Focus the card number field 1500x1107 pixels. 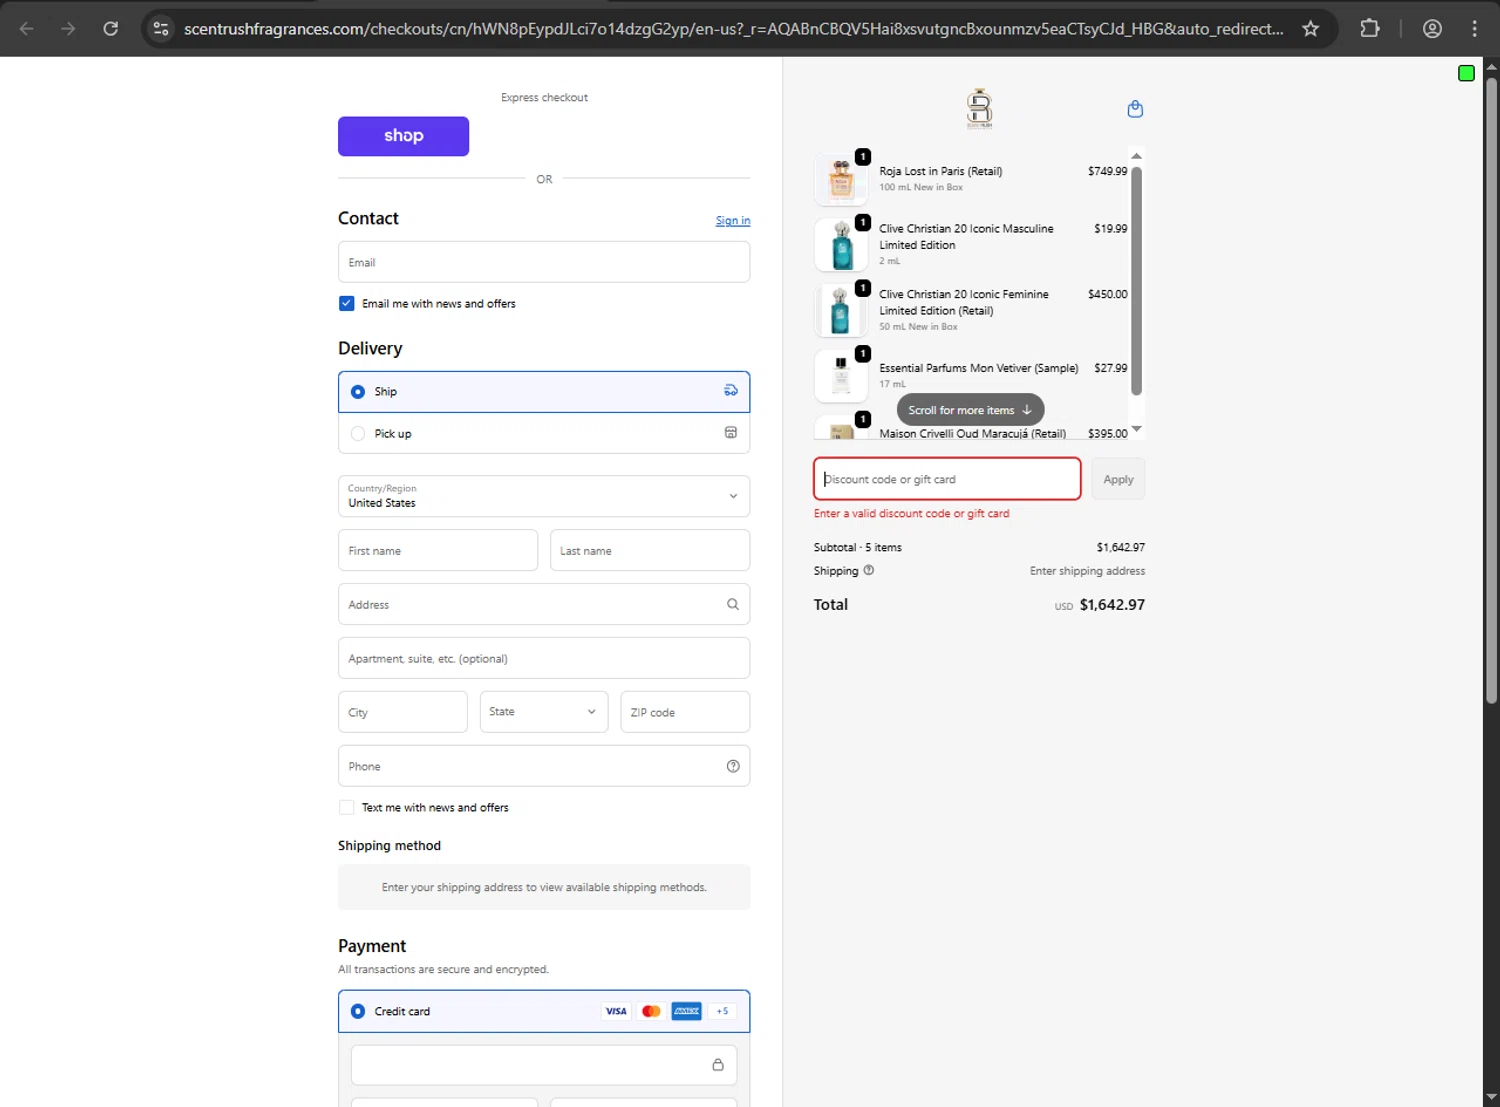click(x=544, y=1065)
